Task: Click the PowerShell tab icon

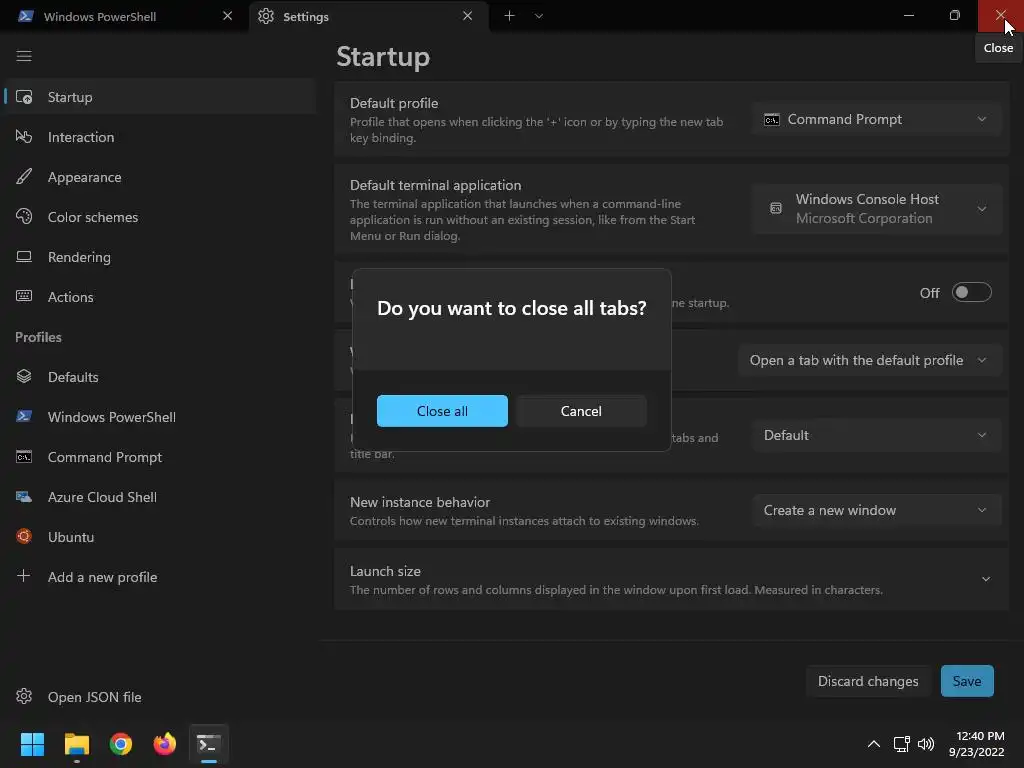Action: [x=26, y=16]
